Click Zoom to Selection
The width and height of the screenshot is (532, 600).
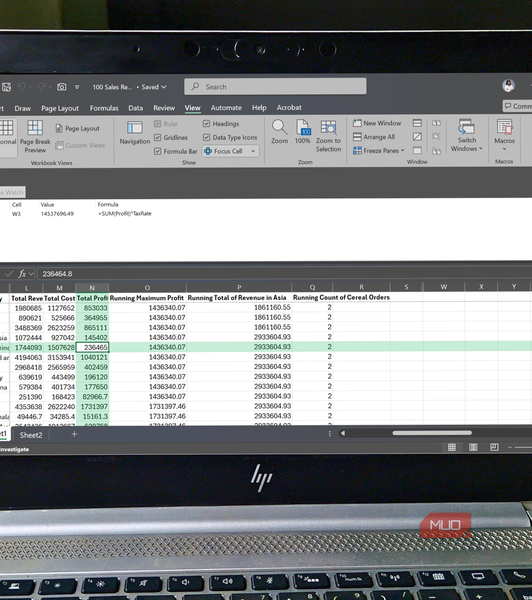(328, 136)
